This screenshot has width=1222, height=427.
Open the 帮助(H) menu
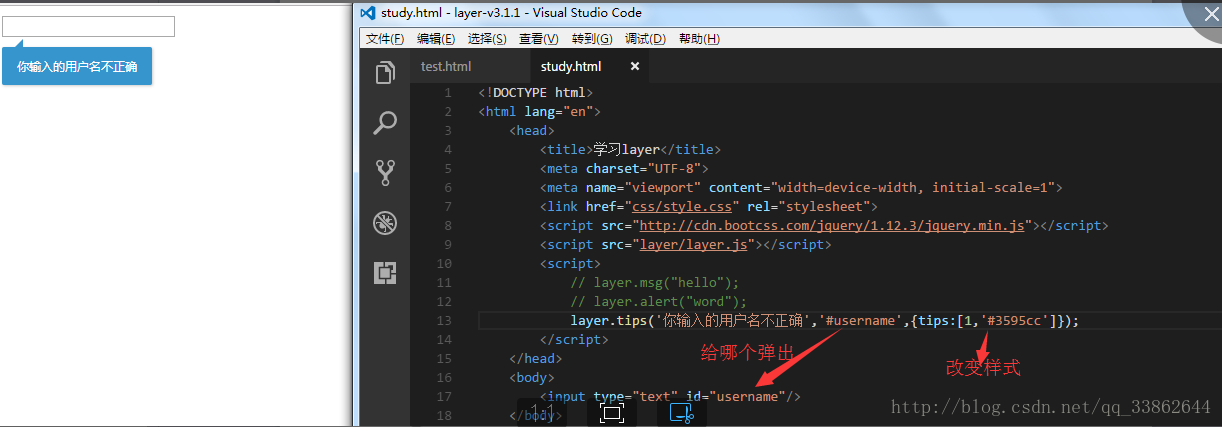[x=699, y=39]
